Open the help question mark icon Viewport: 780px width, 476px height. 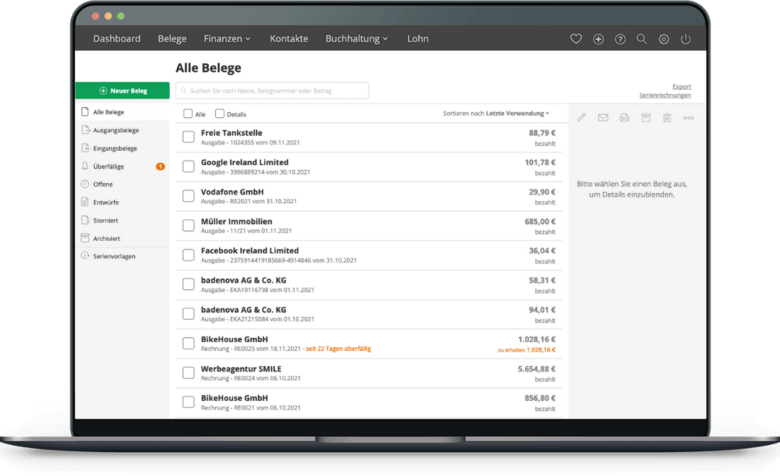[620, 39]
